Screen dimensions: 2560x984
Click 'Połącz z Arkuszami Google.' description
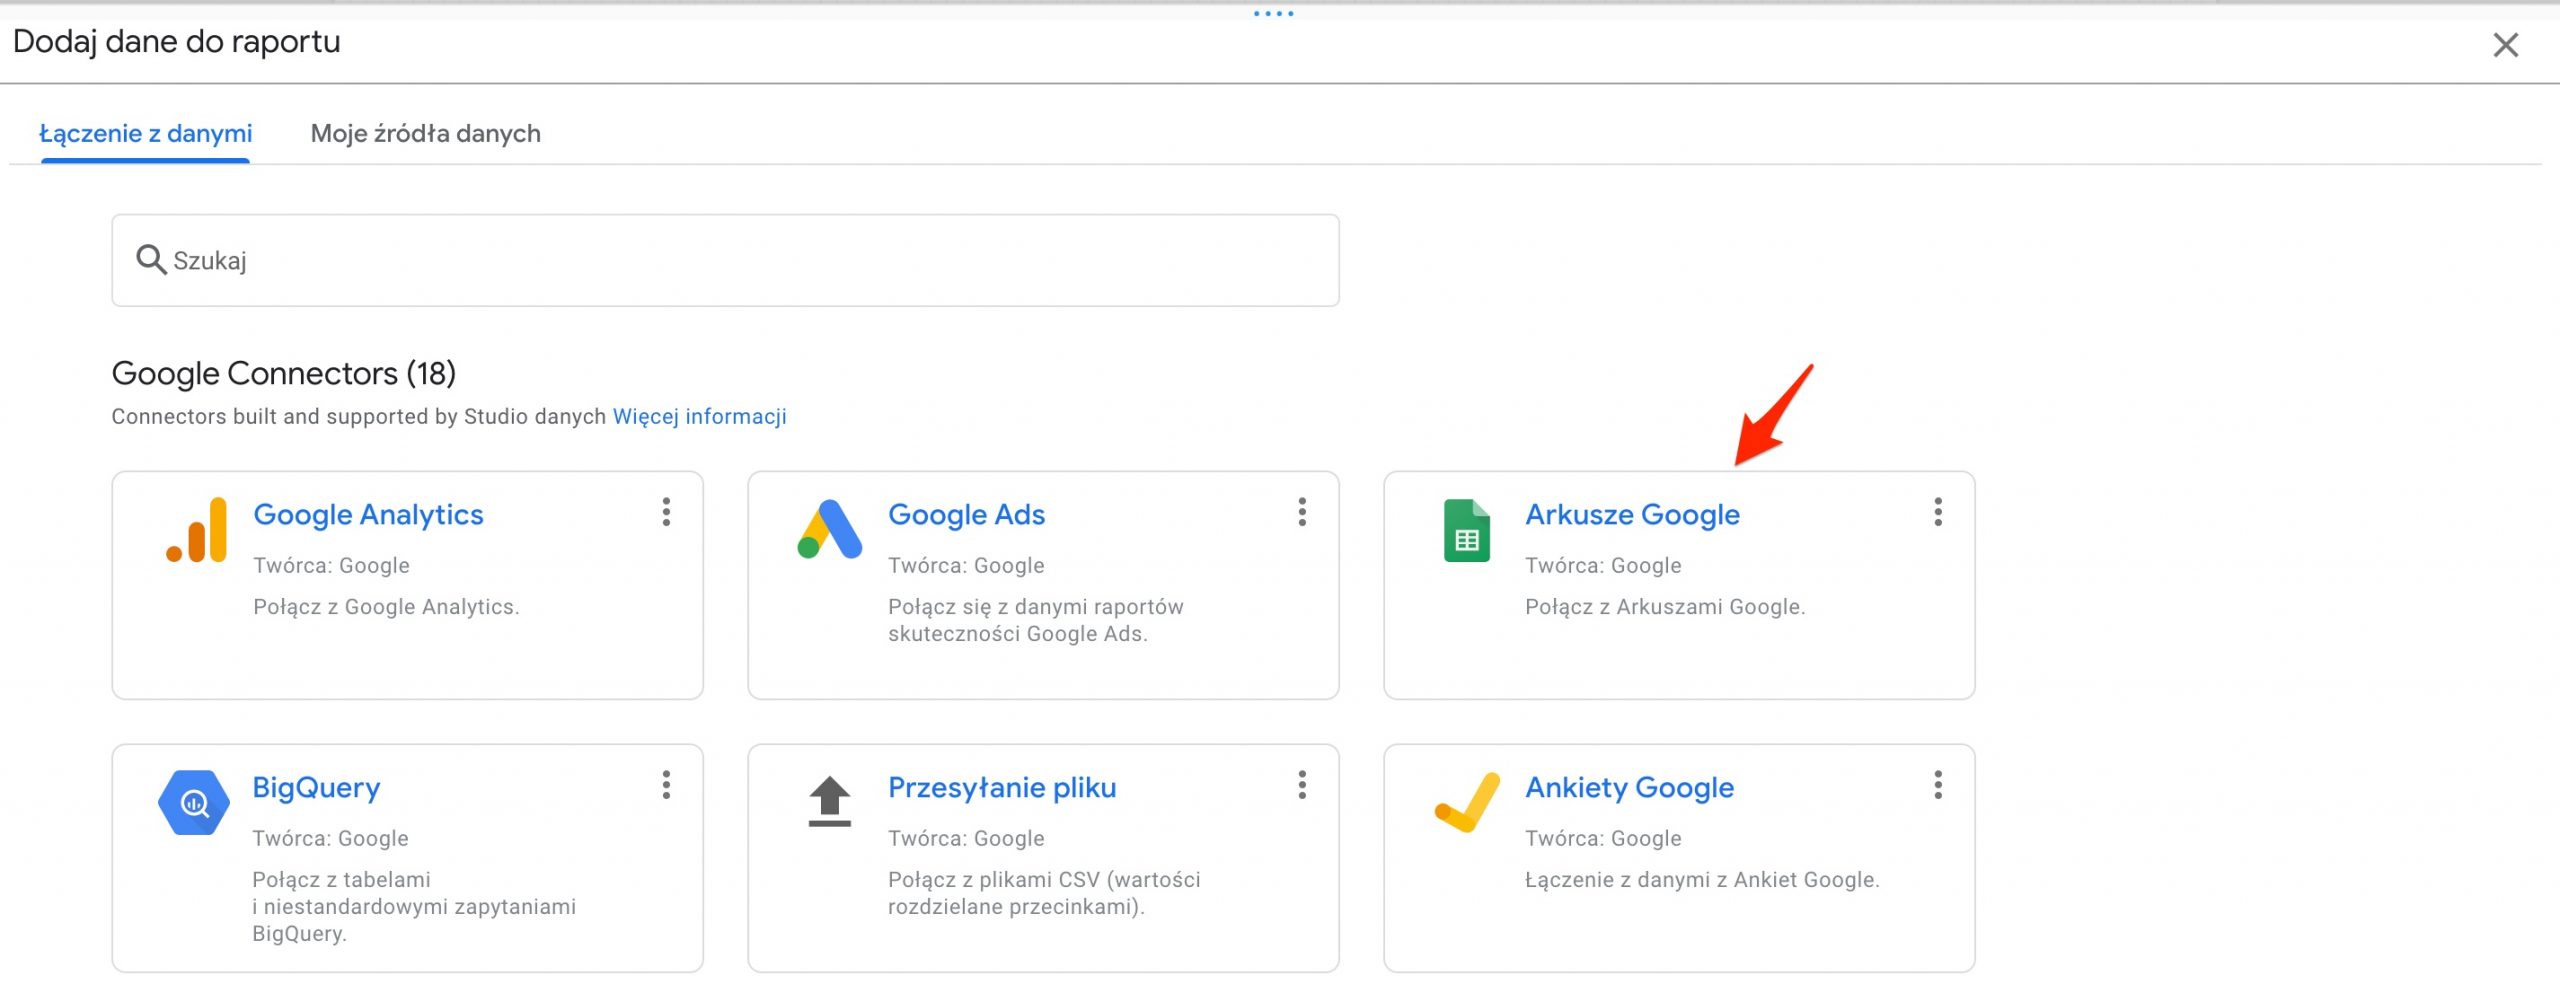tap(1665, 607)
